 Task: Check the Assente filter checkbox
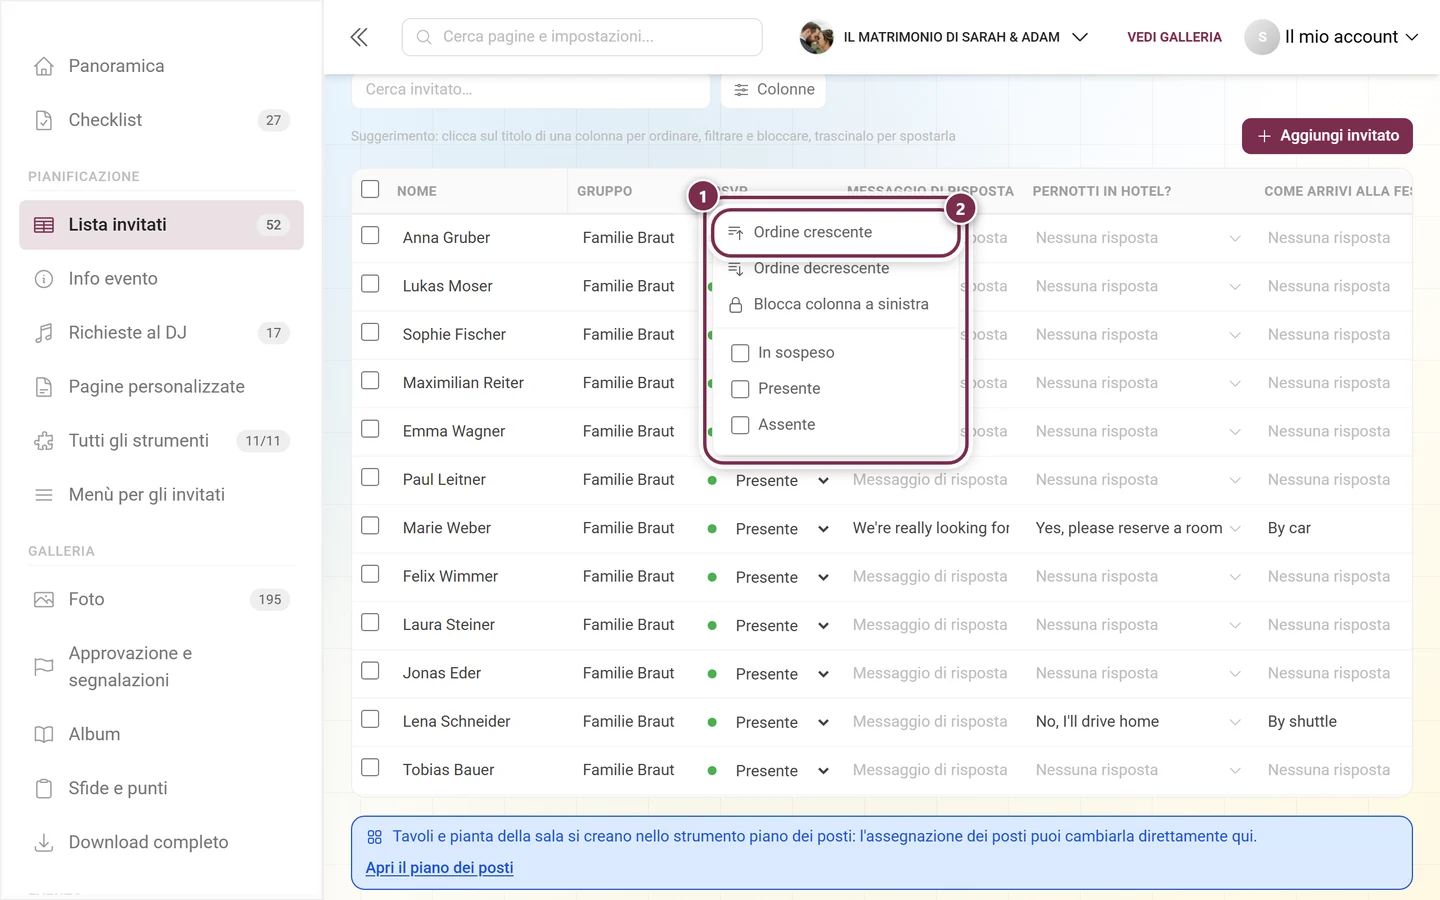pos(740,425)
